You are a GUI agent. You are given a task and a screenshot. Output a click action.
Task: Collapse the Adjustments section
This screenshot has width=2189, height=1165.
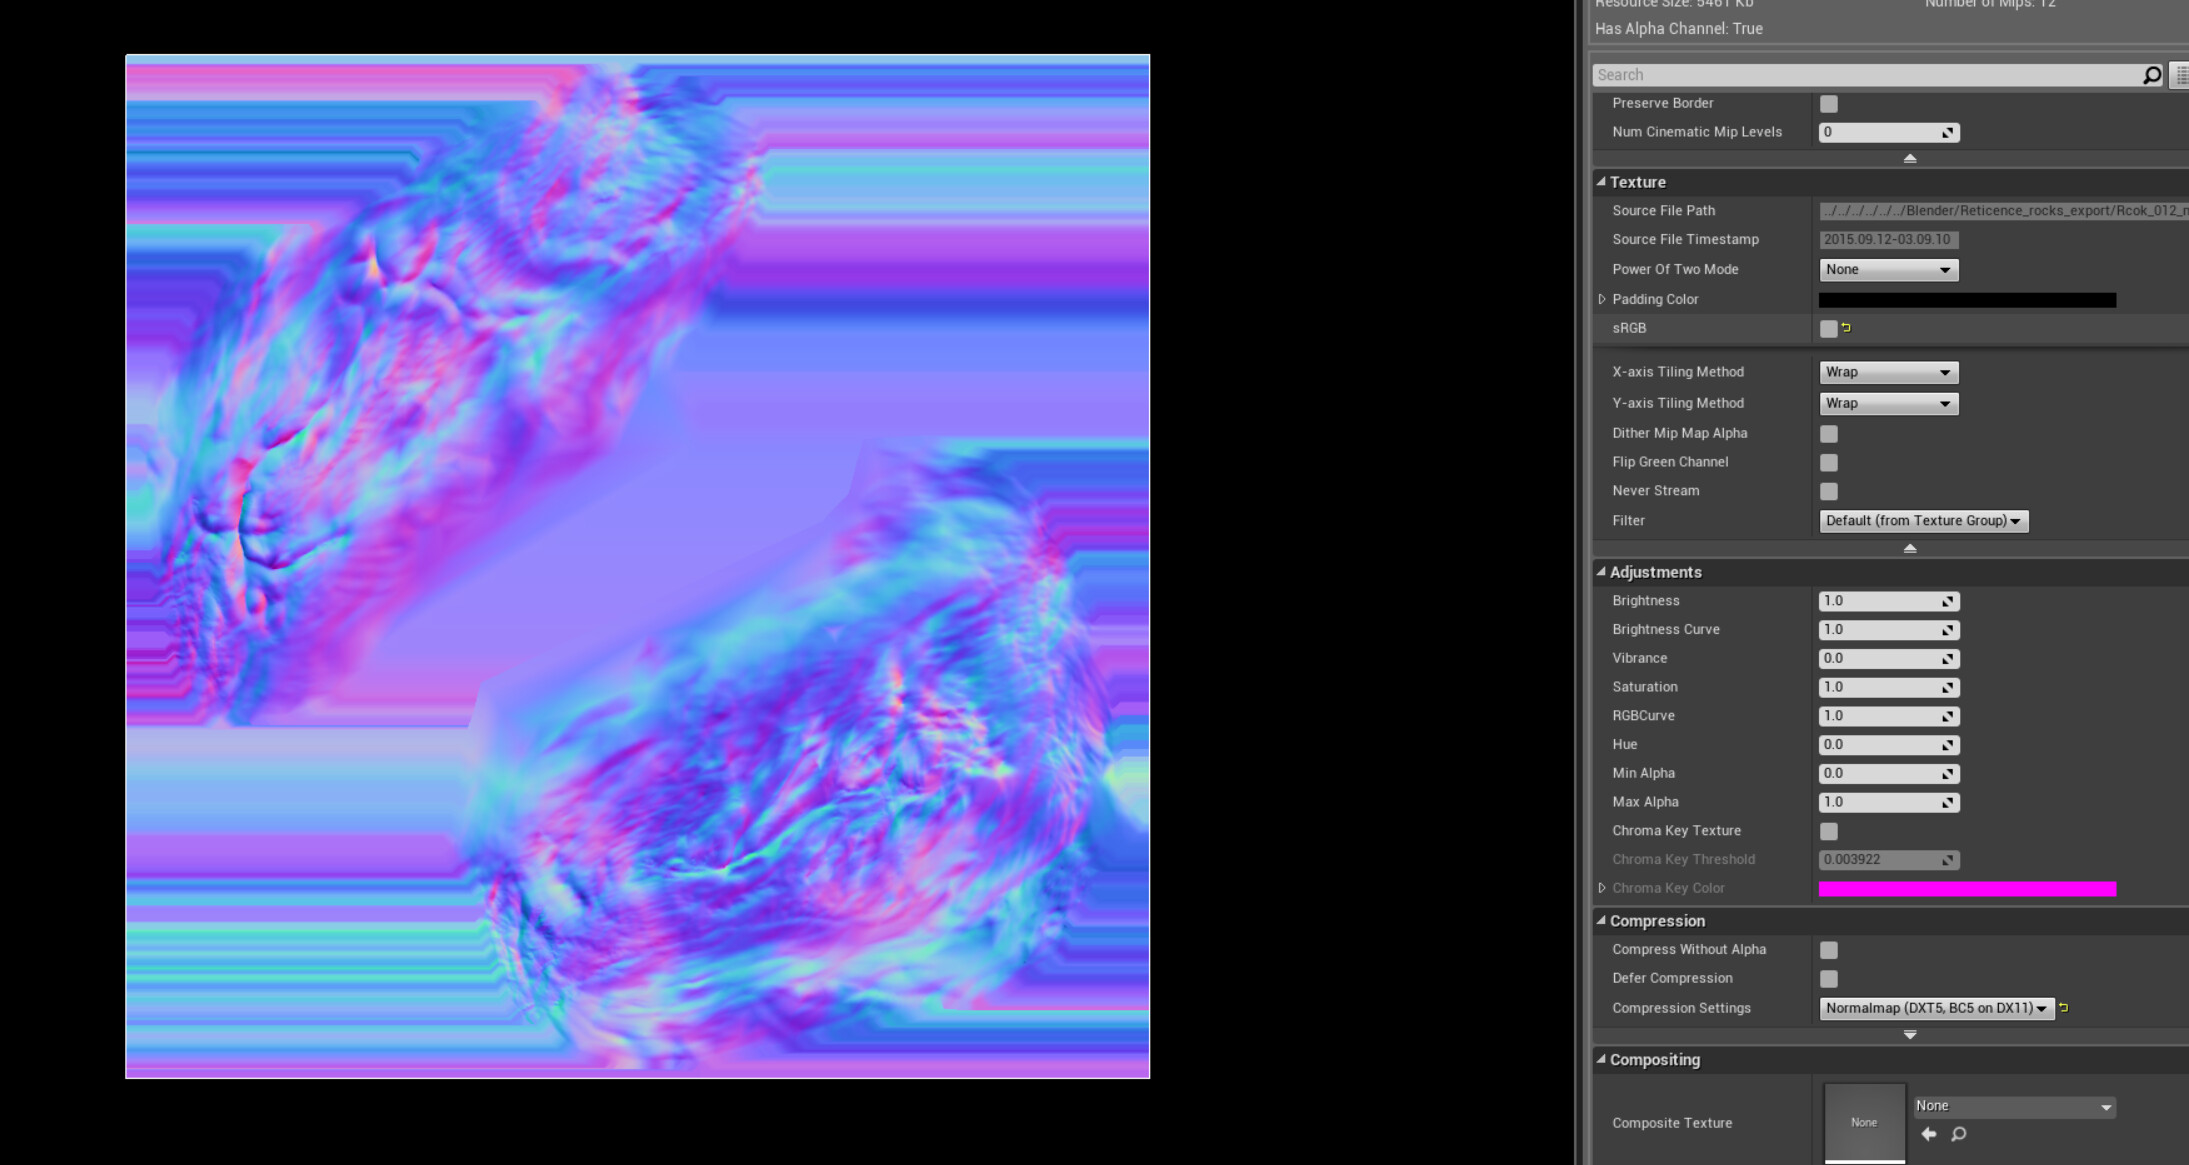coord(1601,572)
